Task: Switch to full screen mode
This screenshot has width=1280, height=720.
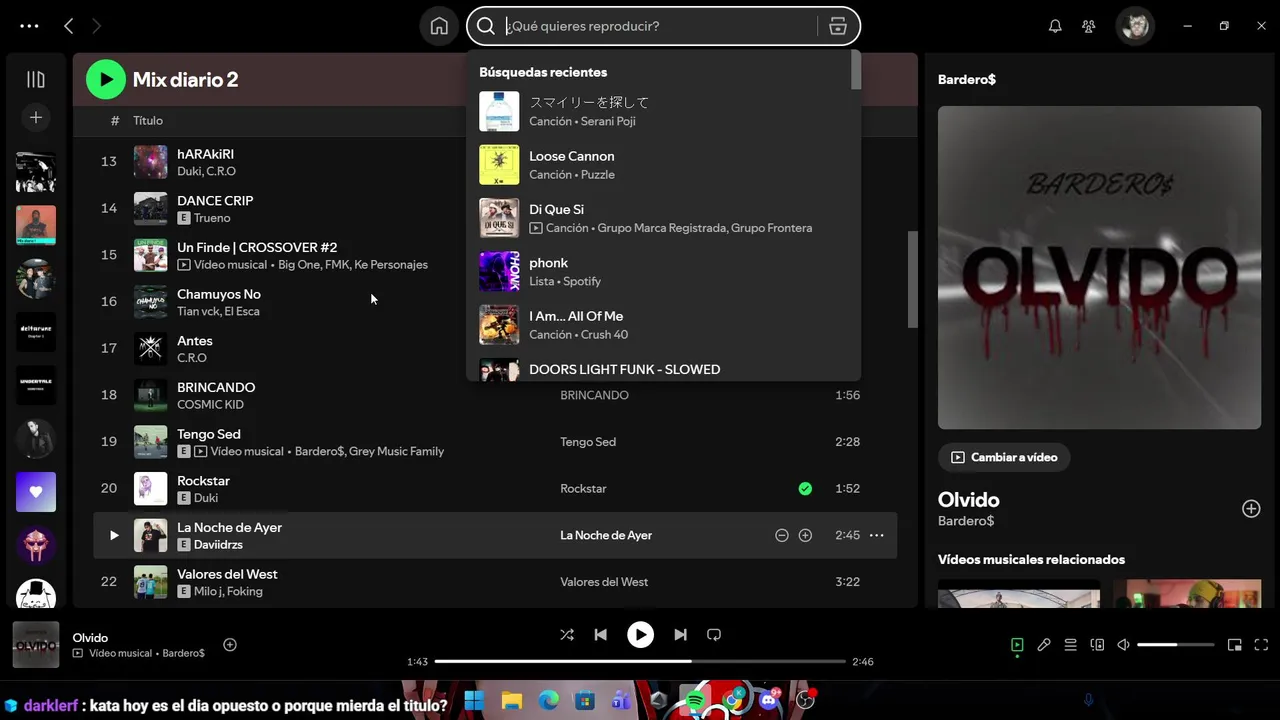Action: click(1261, 645)
